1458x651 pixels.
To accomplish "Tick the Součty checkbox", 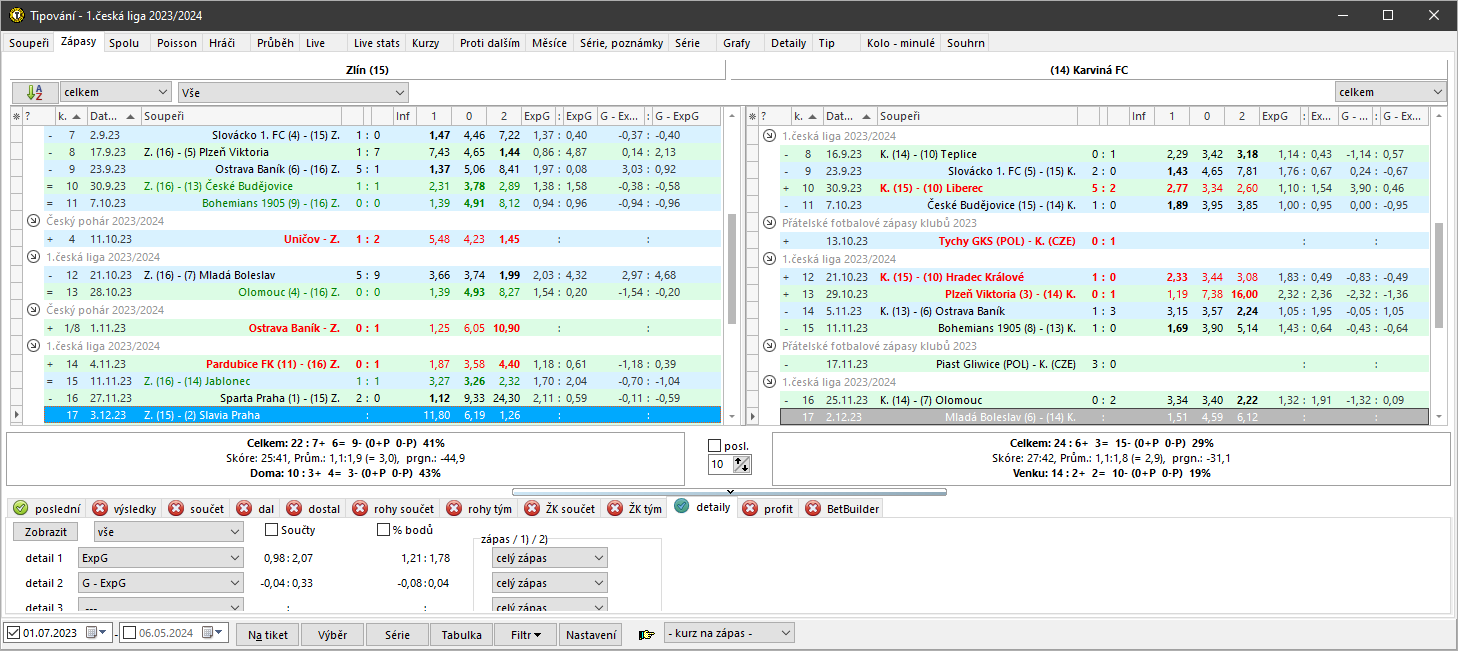I will click(271, 529).
